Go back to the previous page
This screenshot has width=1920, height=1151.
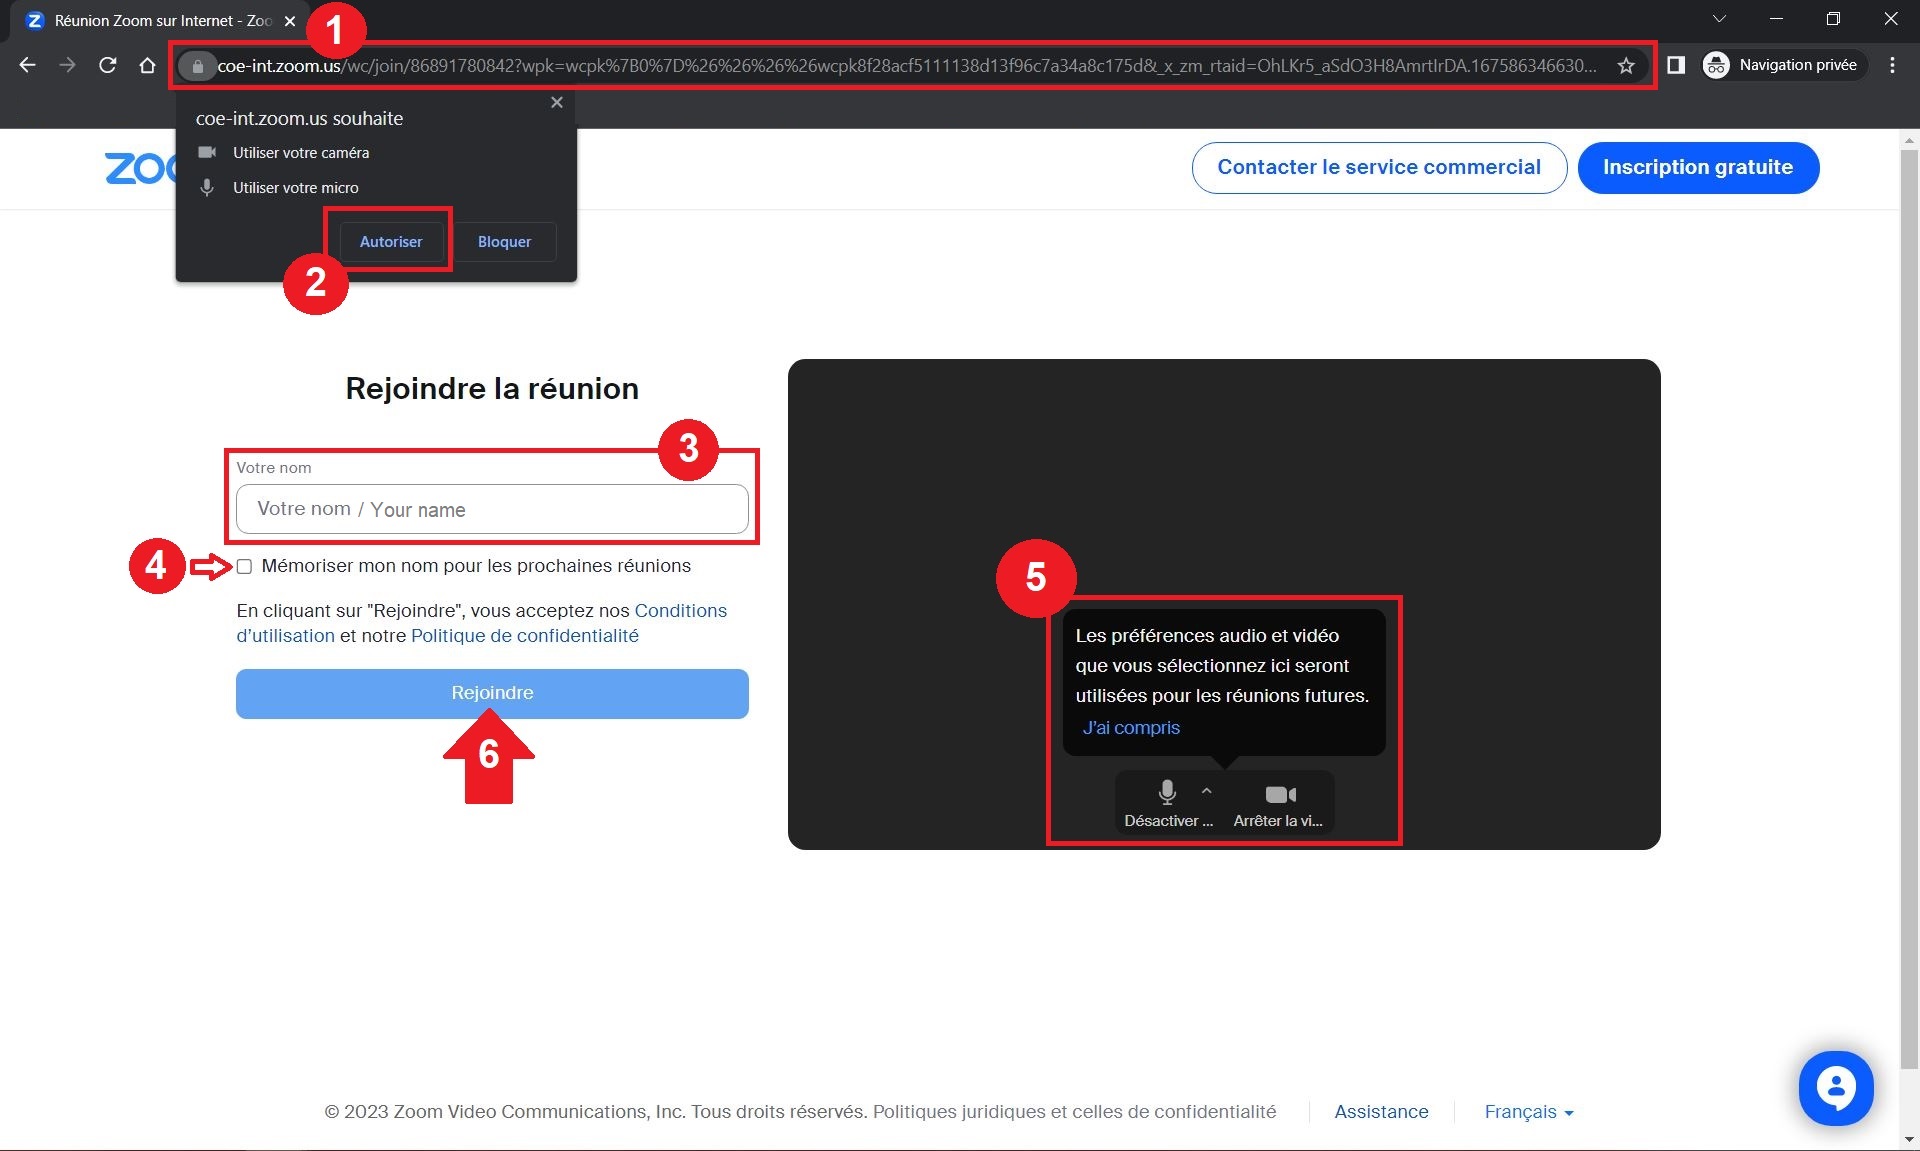[x=27, y=65]
